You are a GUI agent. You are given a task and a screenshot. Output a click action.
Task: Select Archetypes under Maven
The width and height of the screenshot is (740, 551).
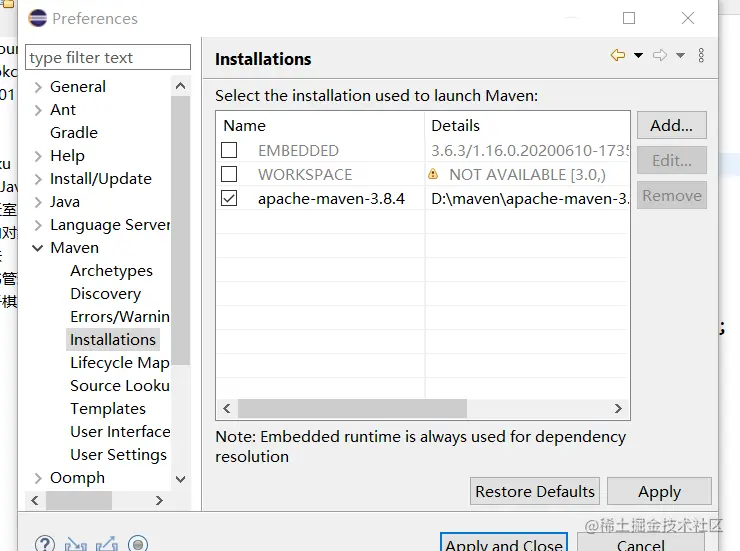[111, 271]
